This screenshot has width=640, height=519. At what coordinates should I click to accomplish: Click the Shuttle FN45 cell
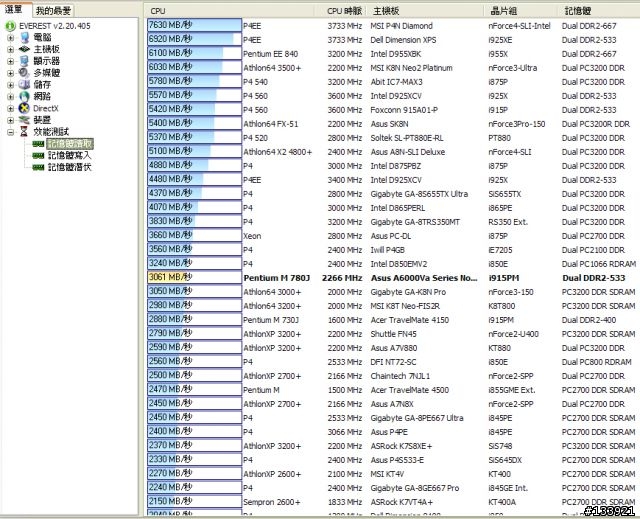393,334
